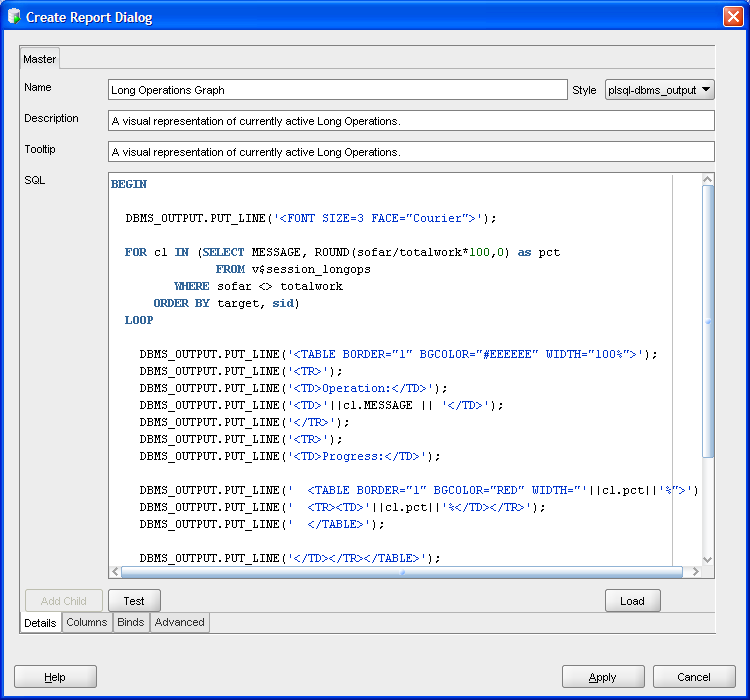Click the horizontal scrollbar left arrow

click(x=115, y=572)
